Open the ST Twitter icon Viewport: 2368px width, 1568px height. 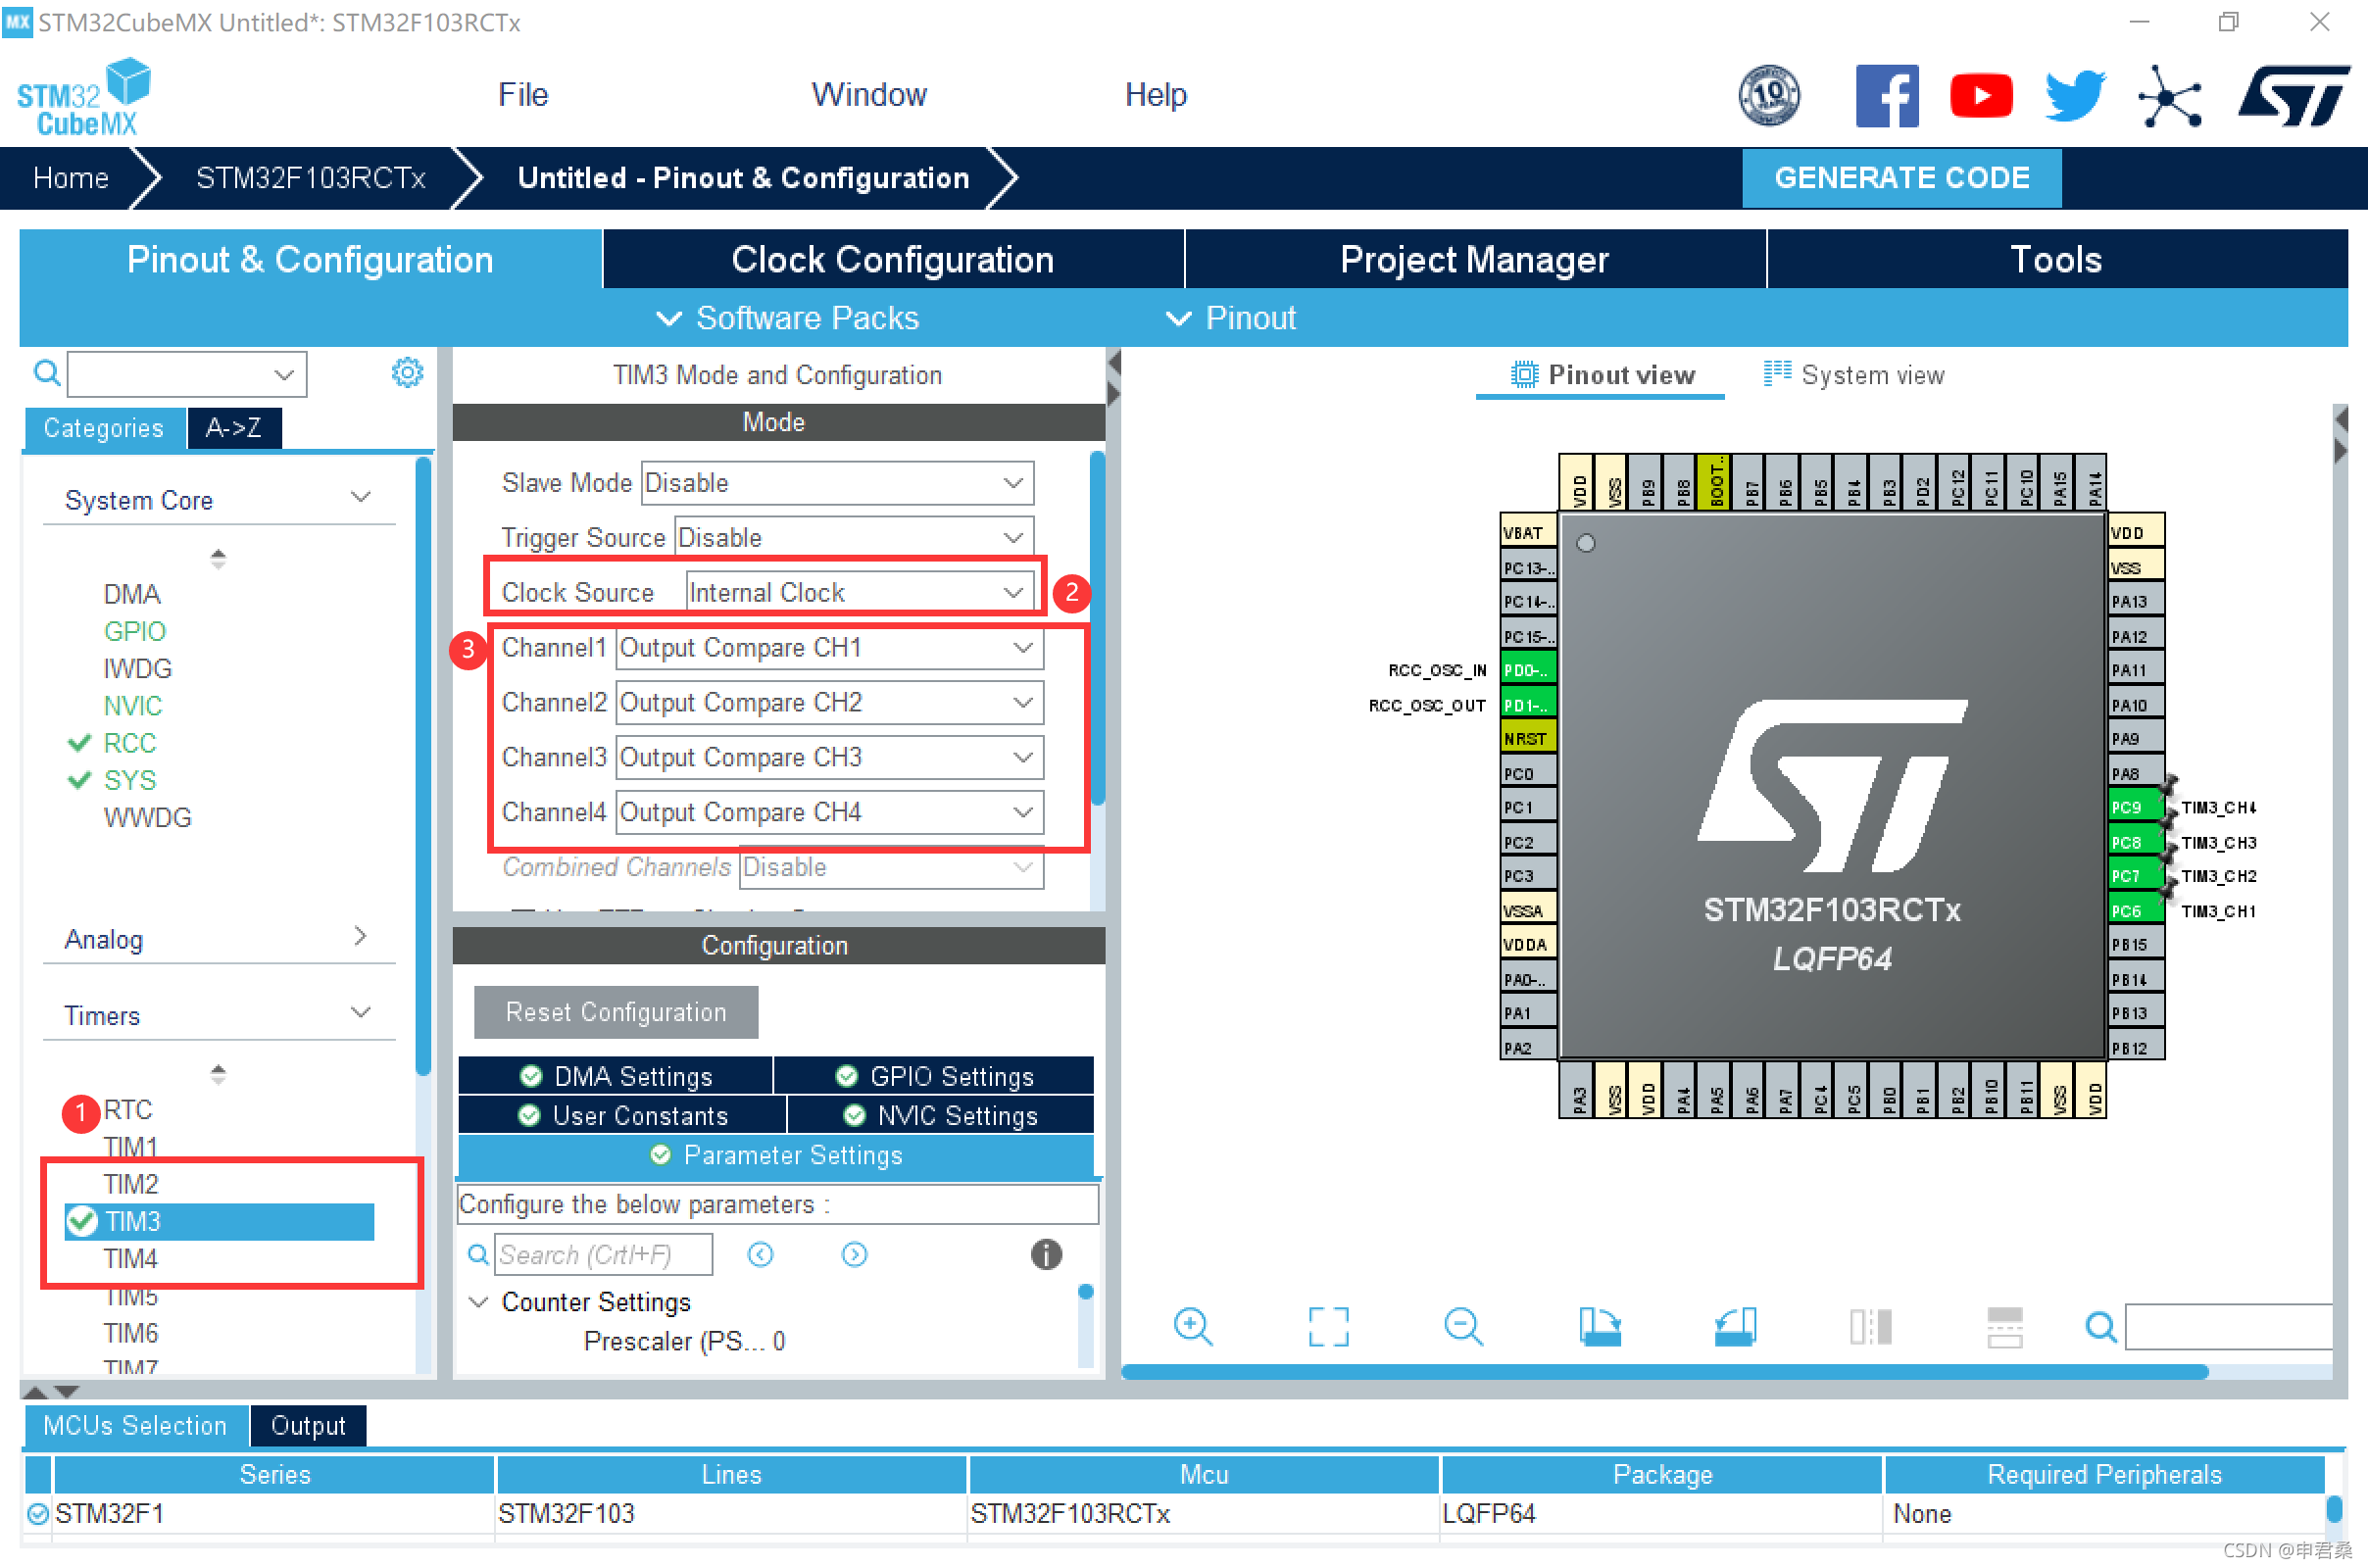2075,96
